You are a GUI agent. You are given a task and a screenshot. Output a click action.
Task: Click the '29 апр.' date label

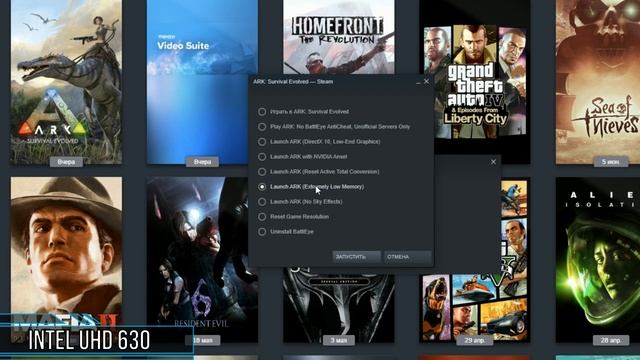pos(475,340)
